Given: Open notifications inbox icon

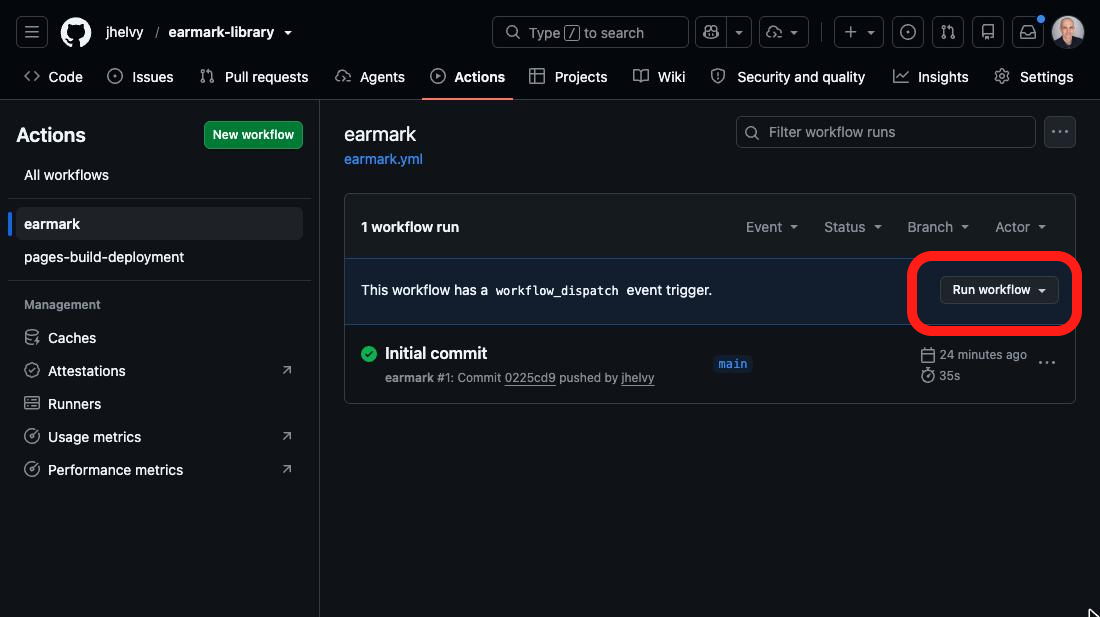Looking at the screenshot, I should [x=1028, y=32].
